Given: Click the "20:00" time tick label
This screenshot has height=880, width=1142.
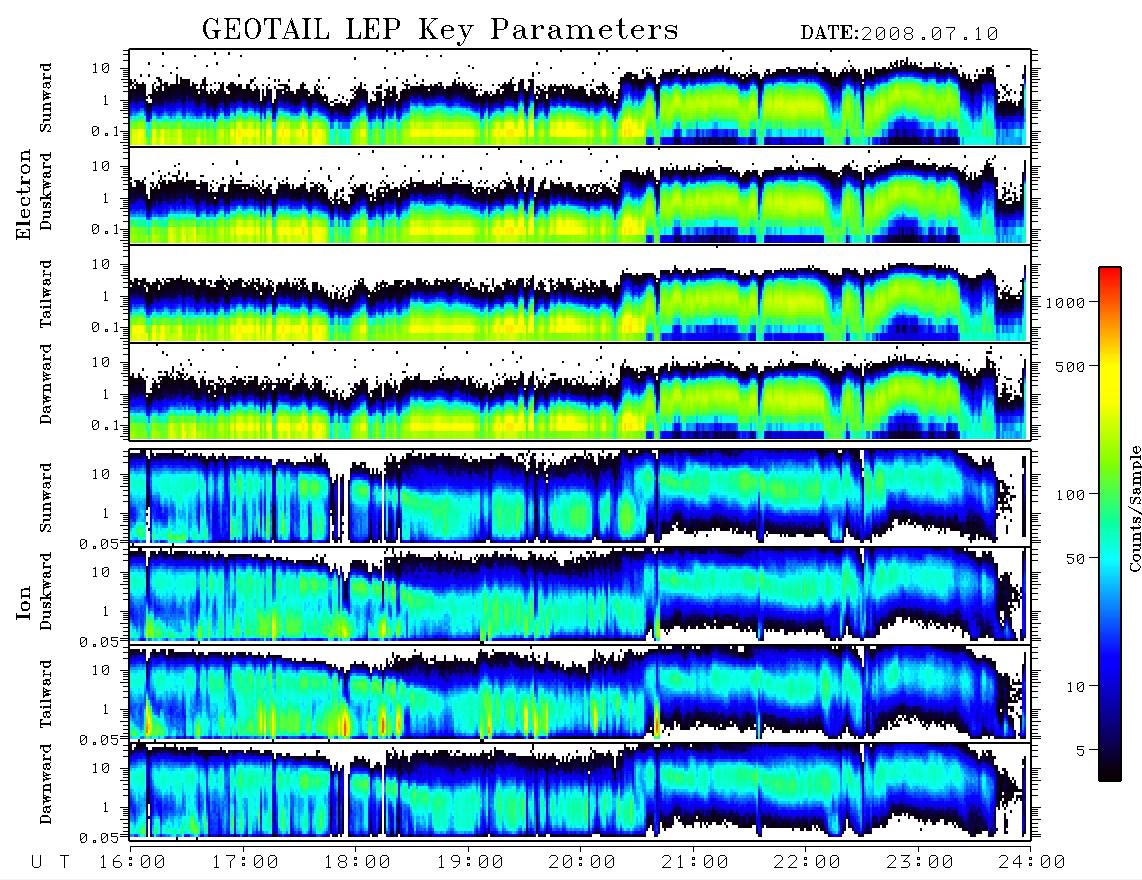Looking at the screenshot, I should (583, 862).
